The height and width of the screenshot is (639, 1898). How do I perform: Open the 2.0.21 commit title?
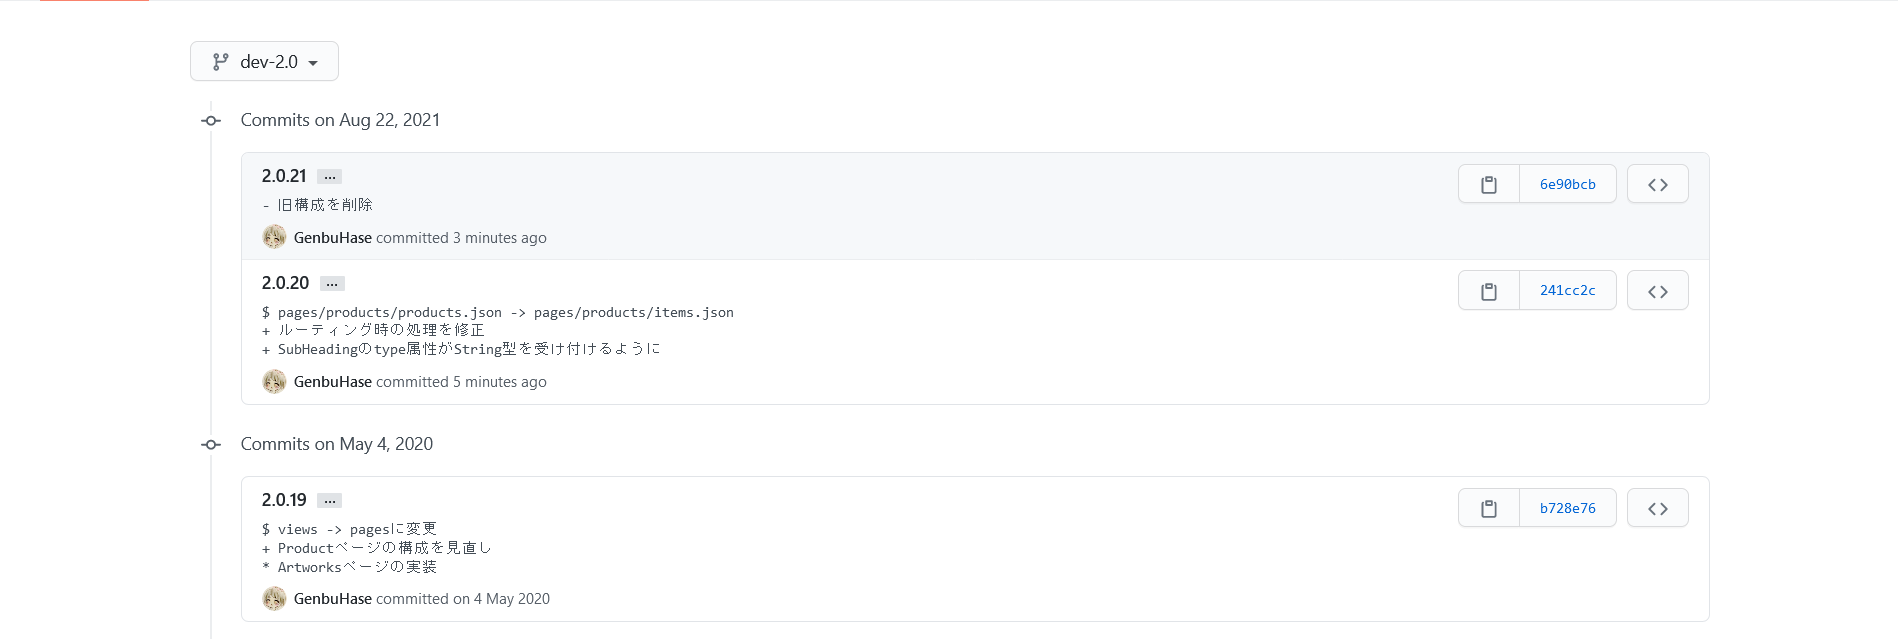[284, 176]
